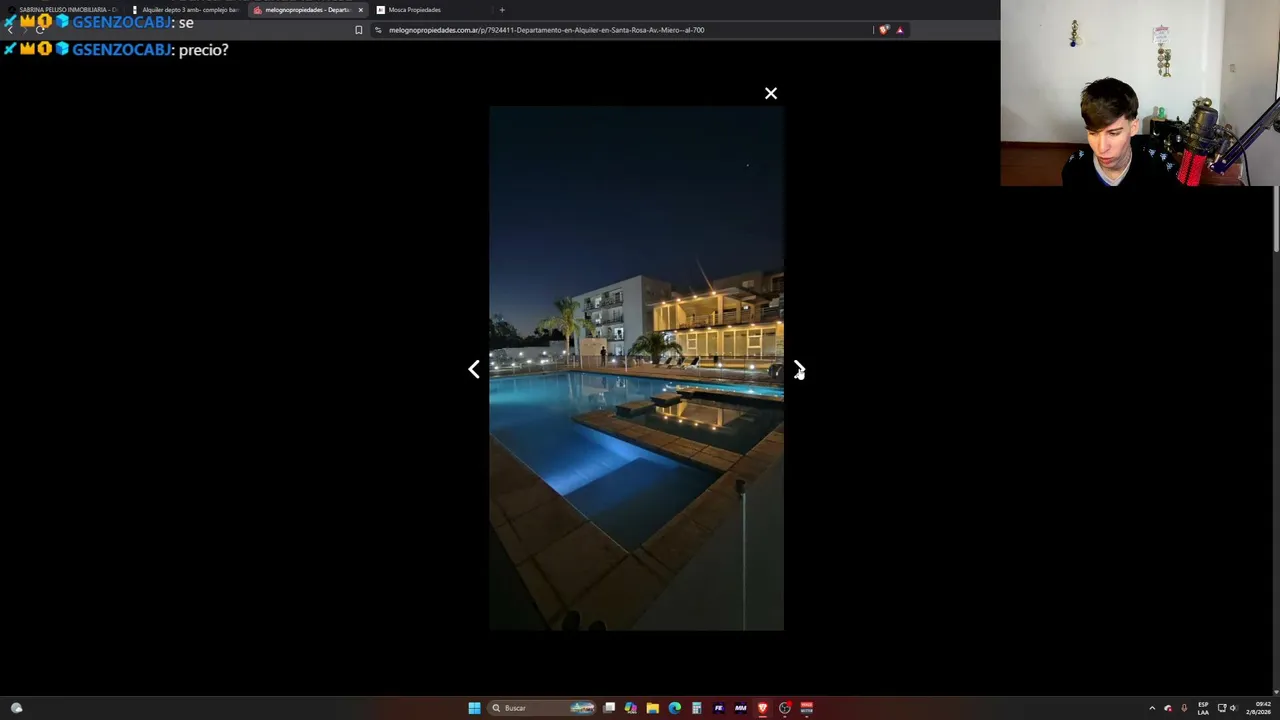The image size is (1280, 720).
Task: Open the cloud sync tray icon
Action: (x=1167, y=708)
